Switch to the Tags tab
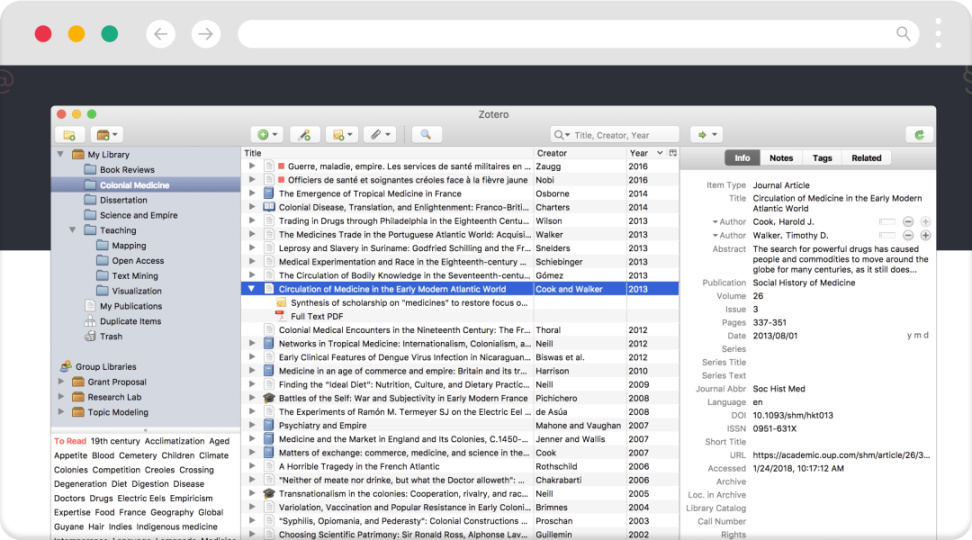Screen dimensions: 972x540 pos(822,158)
